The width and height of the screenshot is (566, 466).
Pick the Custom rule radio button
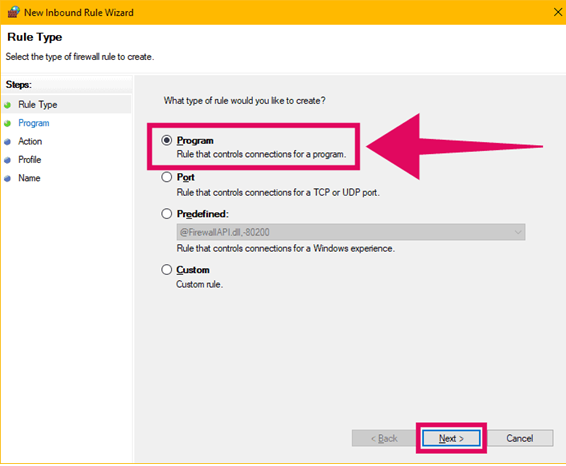(x=166, y=270)
